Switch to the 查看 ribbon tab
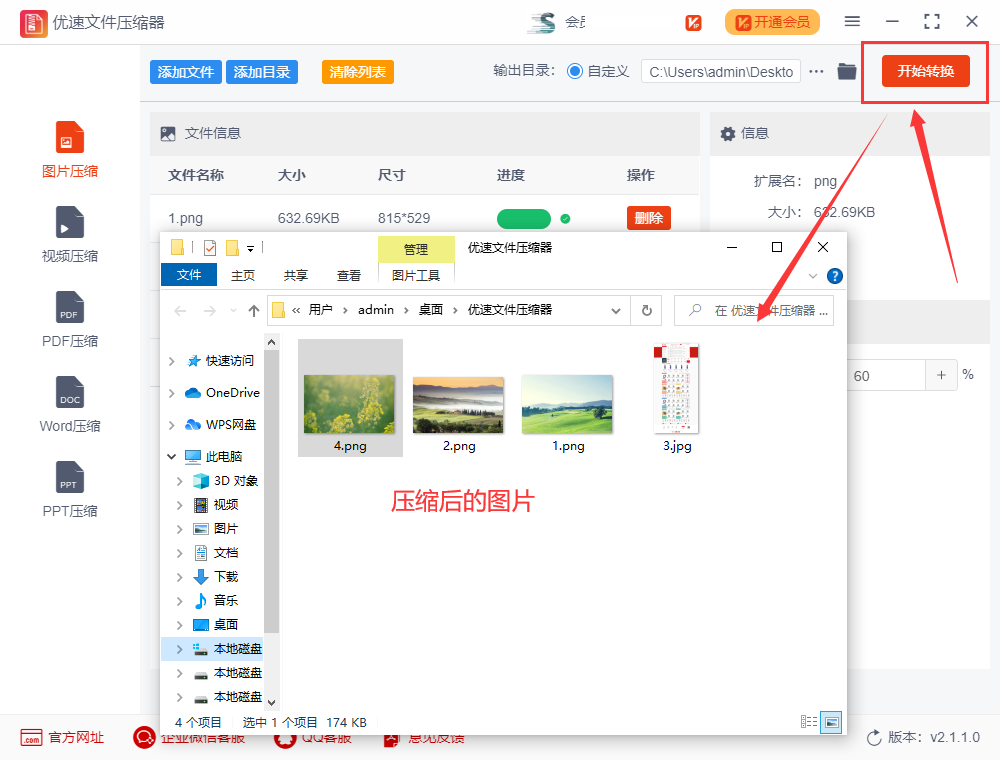 [348, 275]
